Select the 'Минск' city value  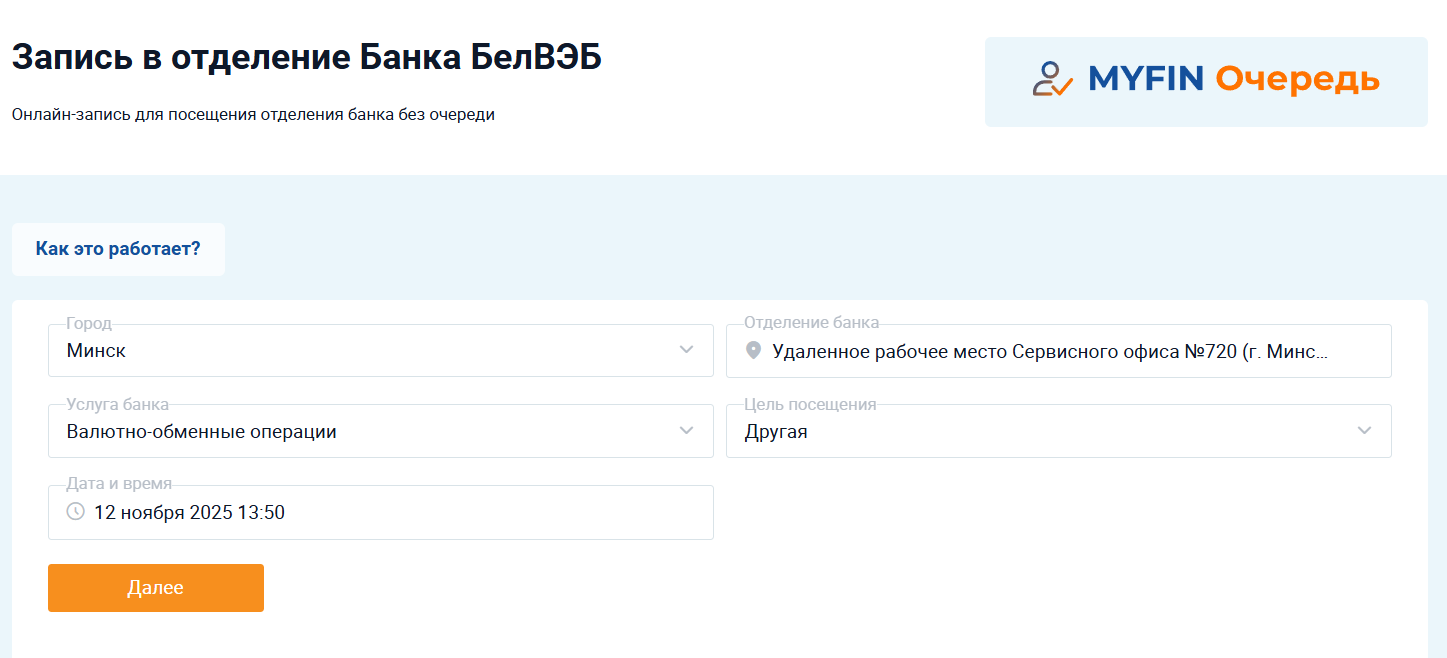[96, 351]
